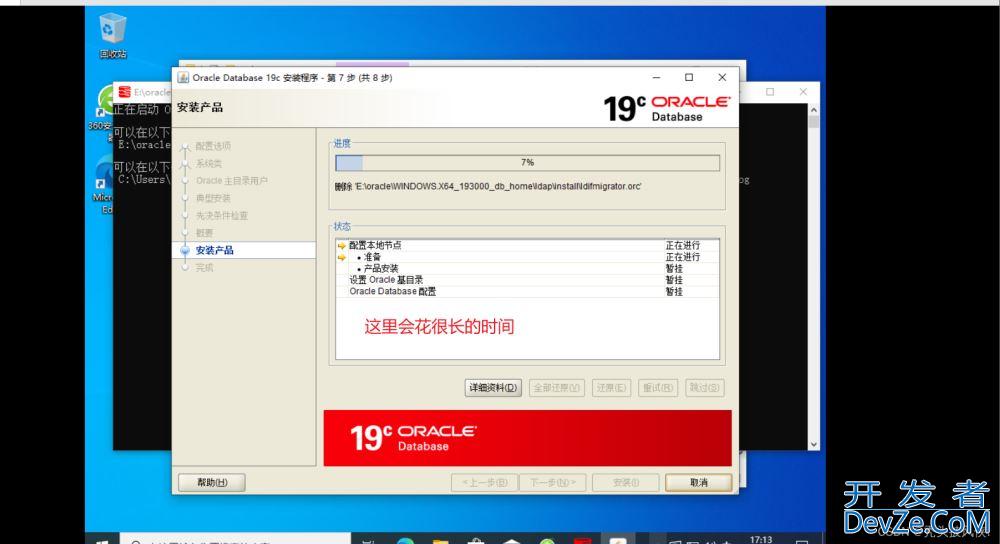The width and height of the screenshot is (1000, 544).
Task: Click 暂挂 status of 设置 Oracle 基目录
Action: pos(674,280)
